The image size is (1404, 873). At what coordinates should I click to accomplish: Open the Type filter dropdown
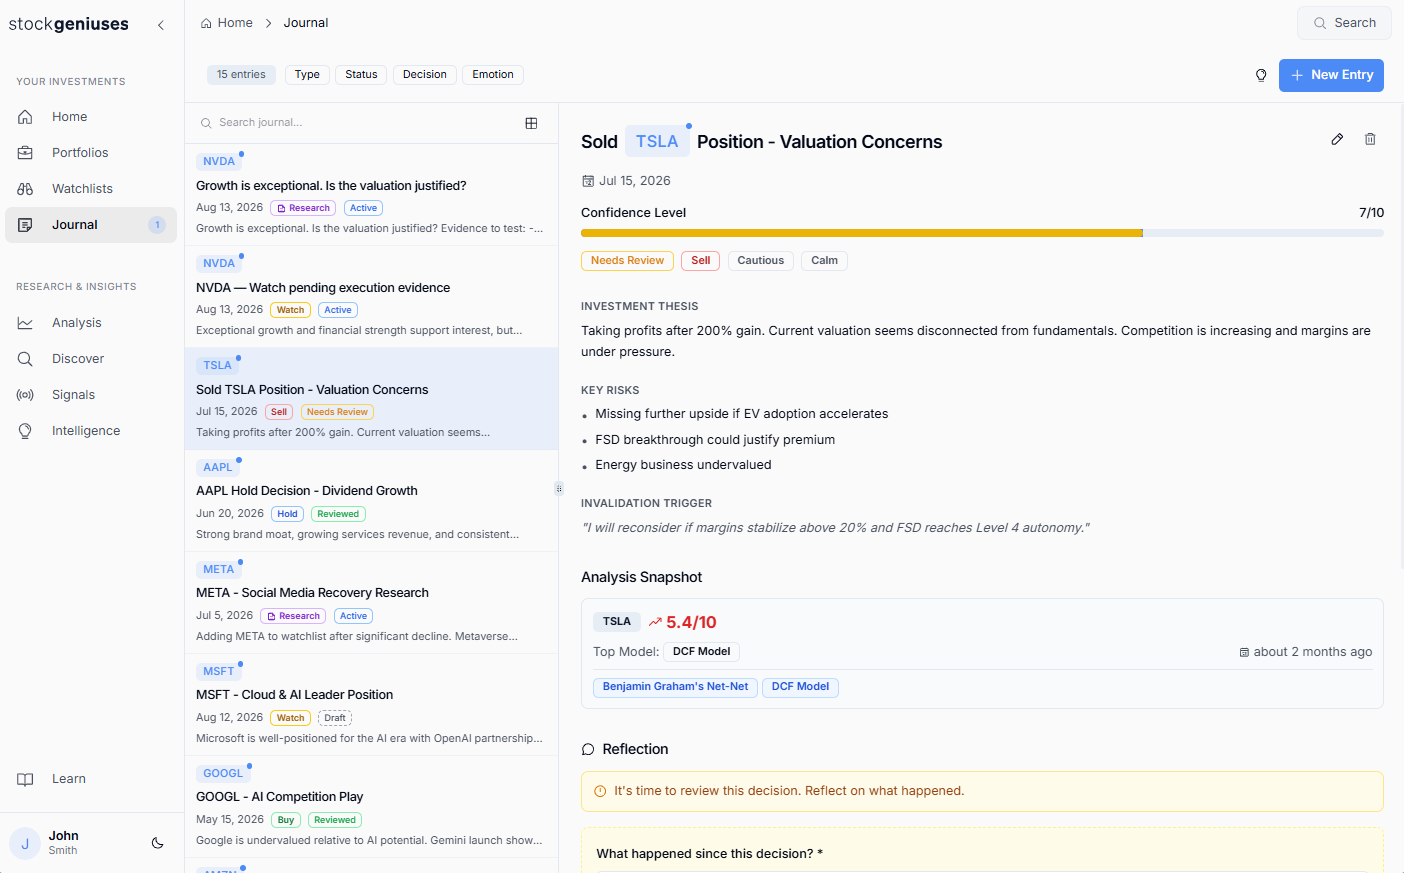click(x=307, y=75)
